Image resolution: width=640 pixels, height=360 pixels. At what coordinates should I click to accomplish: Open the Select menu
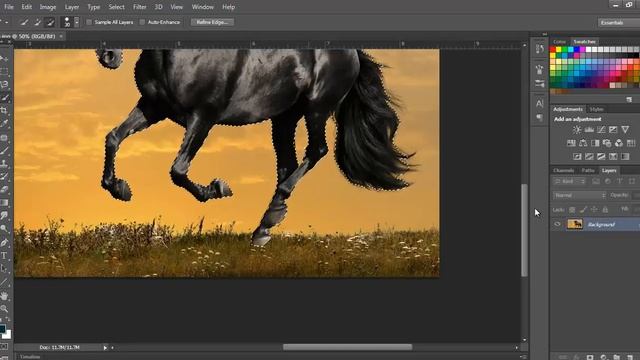coord(116,7)
